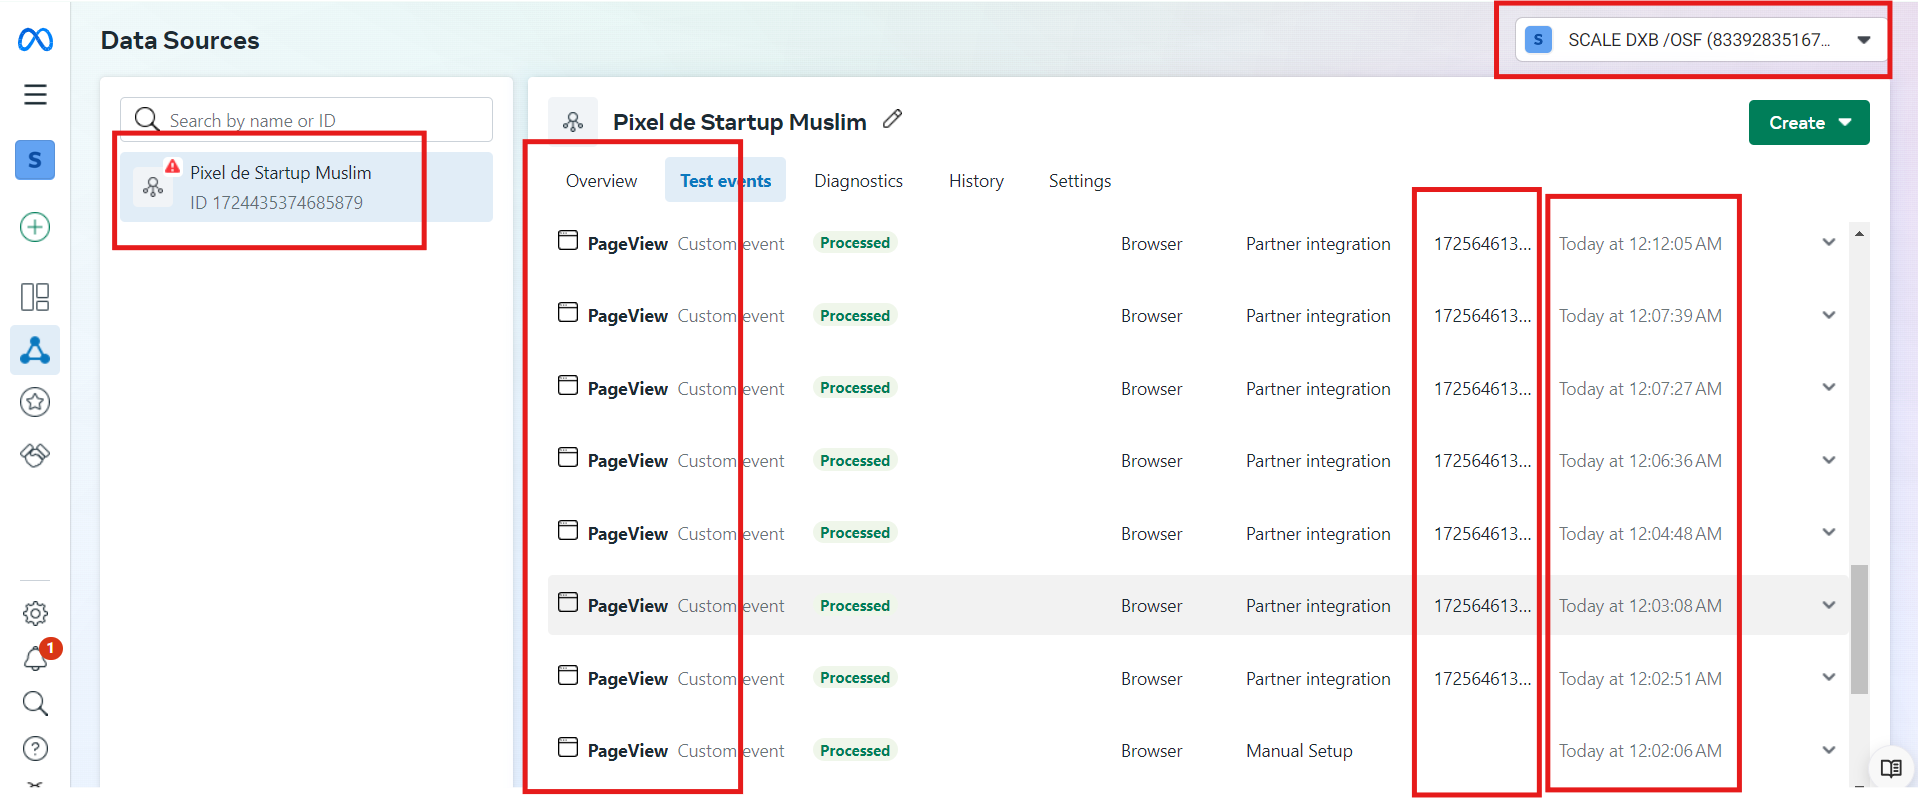
Task: Open the Diagnostics tab
Action: [x=858, y=181]
